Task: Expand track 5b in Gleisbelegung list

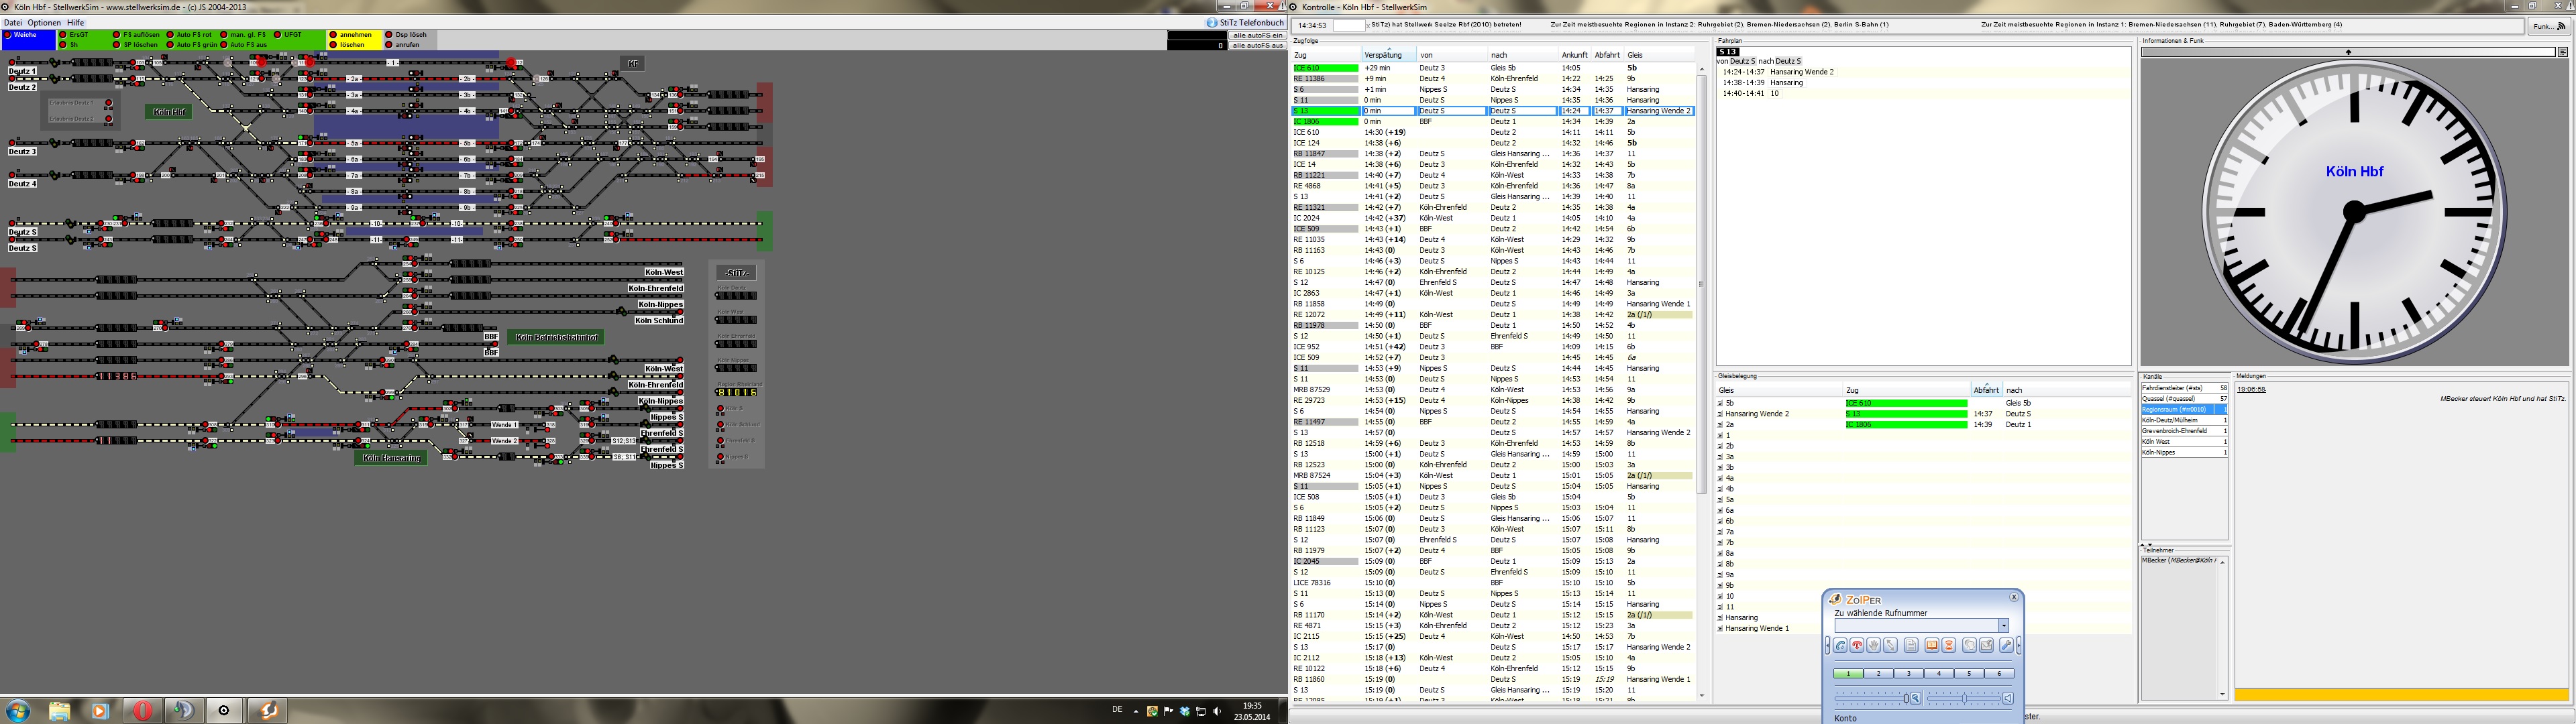Action: coord(1720,403)
